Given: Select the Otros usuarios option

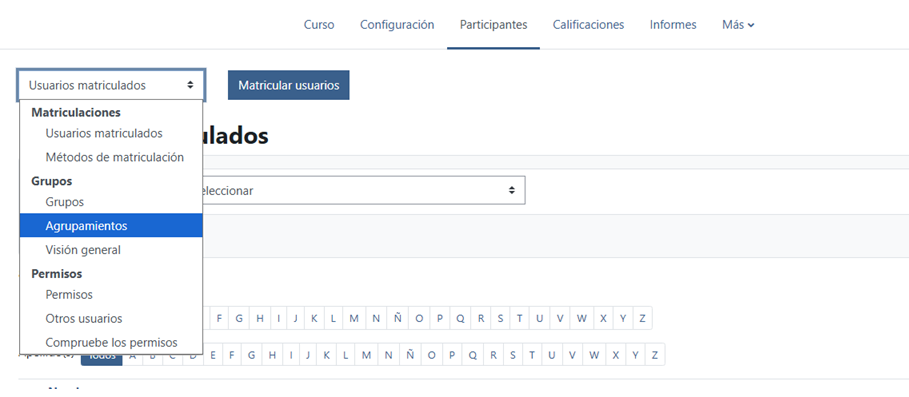Looking at the screenshot, I should tap(111, 319).
